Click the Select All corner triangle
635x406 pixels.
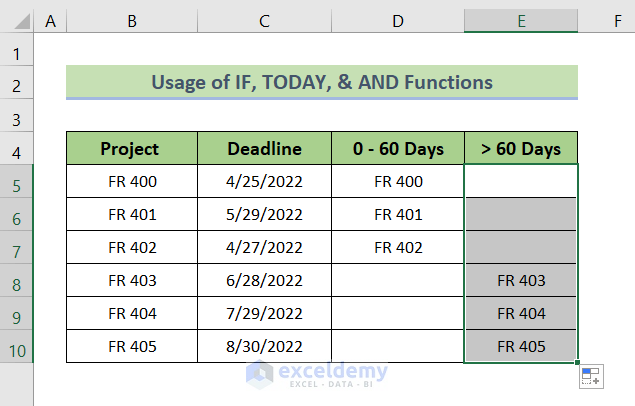click(18, 18)
